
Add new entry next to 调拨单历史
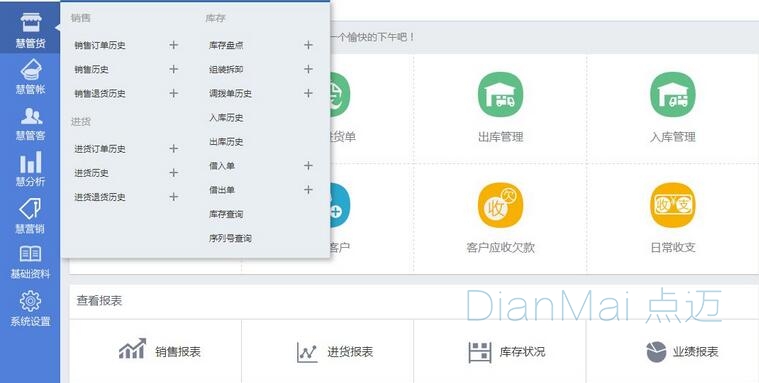pos(308,93)
